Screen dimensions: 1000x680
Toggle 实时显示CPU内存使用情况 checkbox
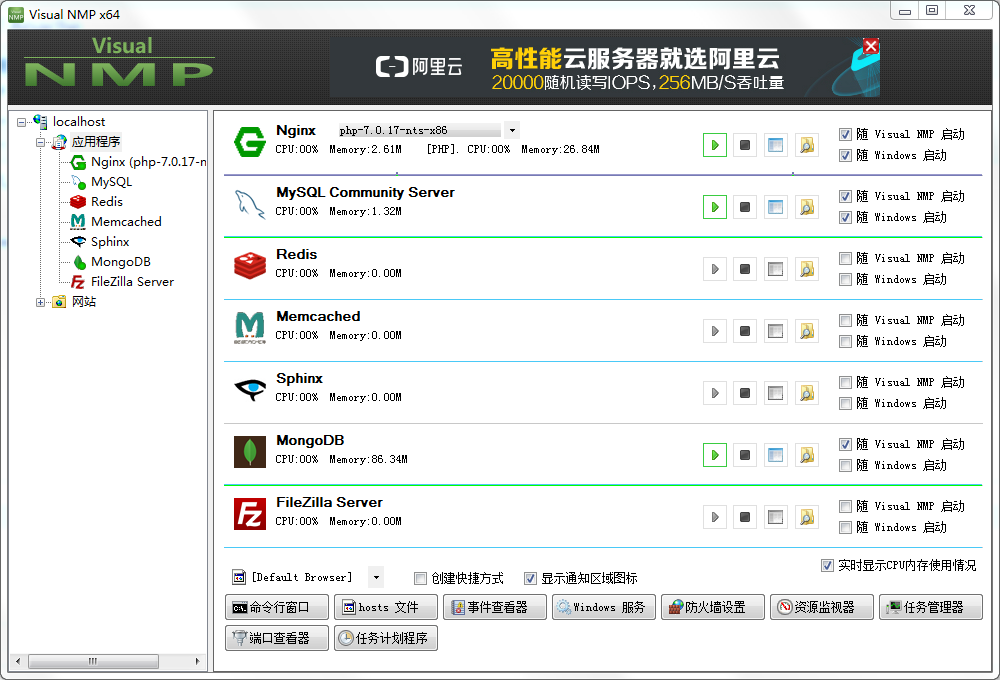(827, 566)
